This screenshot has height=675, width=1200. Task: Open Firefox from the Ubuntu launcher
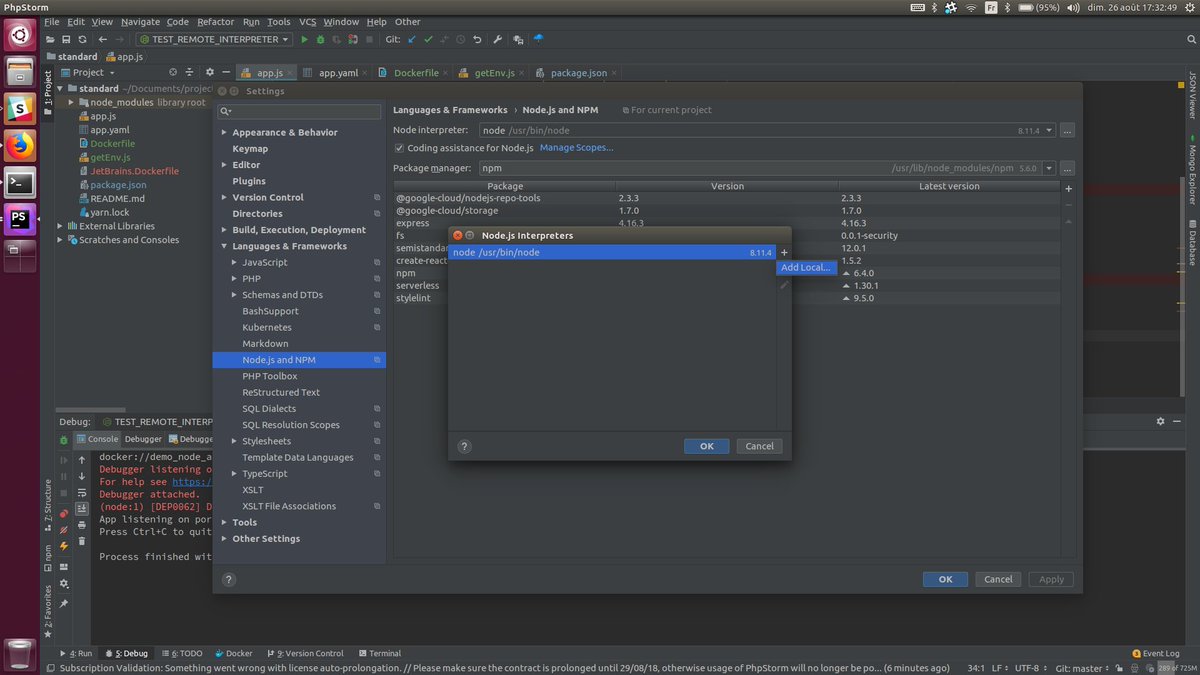(20, 145)
